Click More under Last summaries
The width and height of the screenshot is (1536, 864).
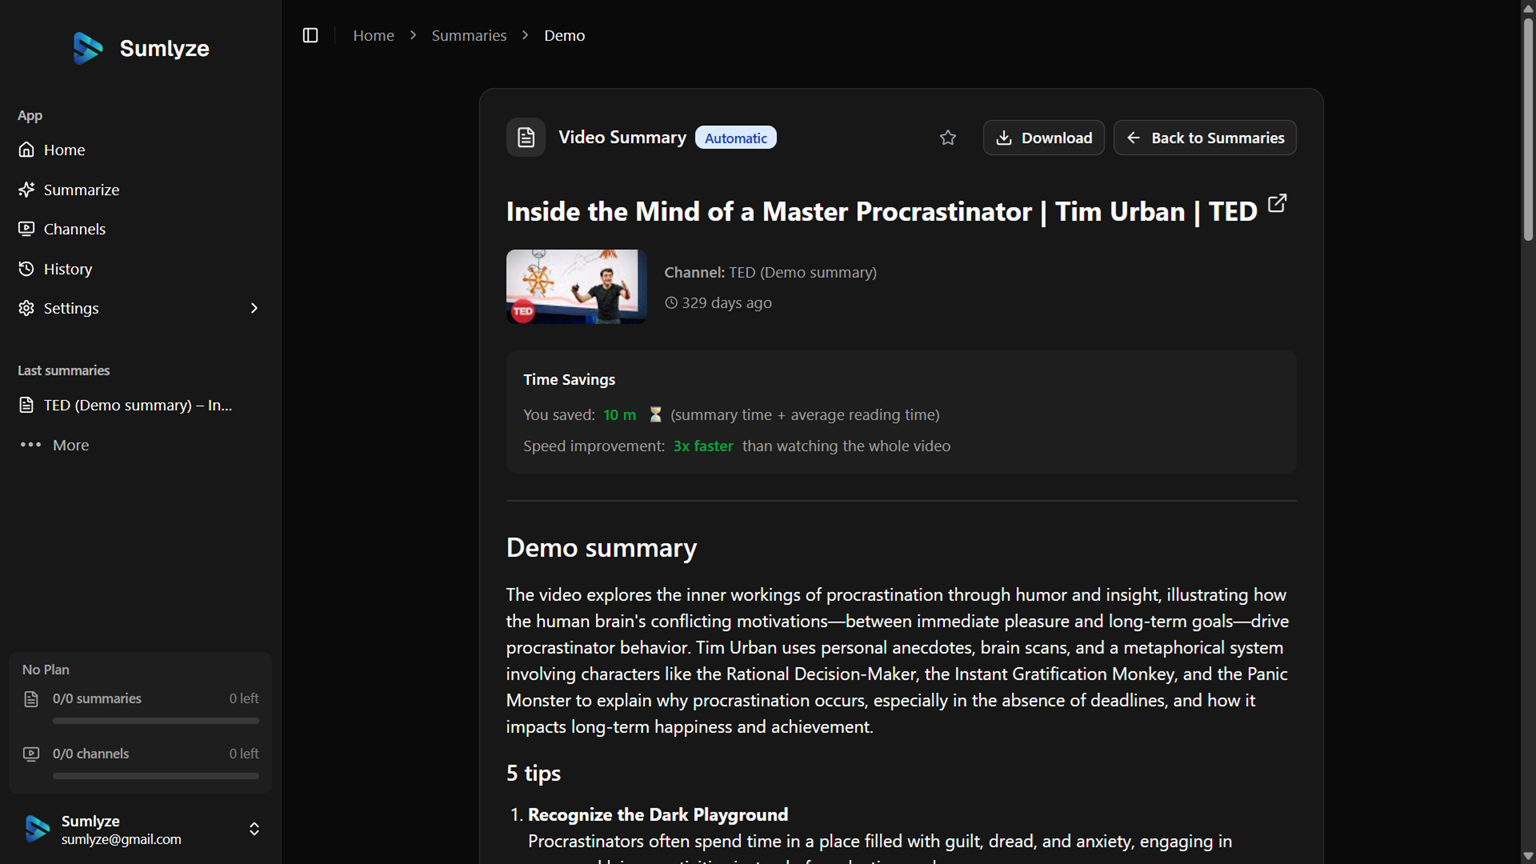tap(70, 445)
